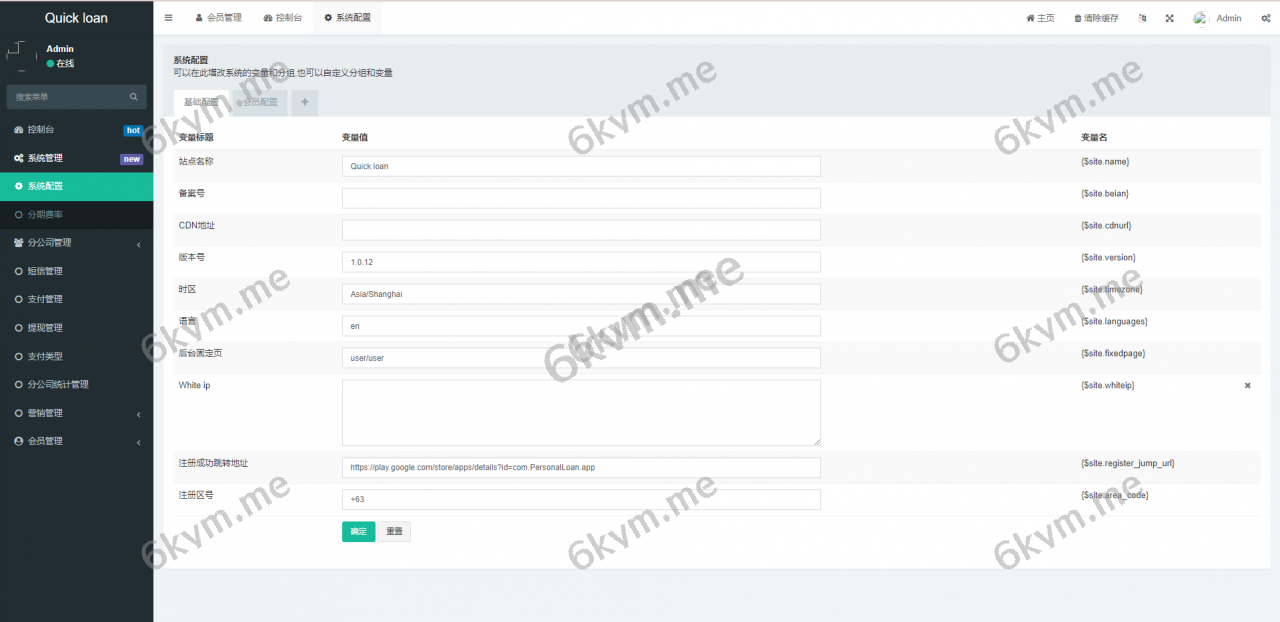Switch to the 会员配置 tab
Viewport: 1280px width, 622px height.
259,102
